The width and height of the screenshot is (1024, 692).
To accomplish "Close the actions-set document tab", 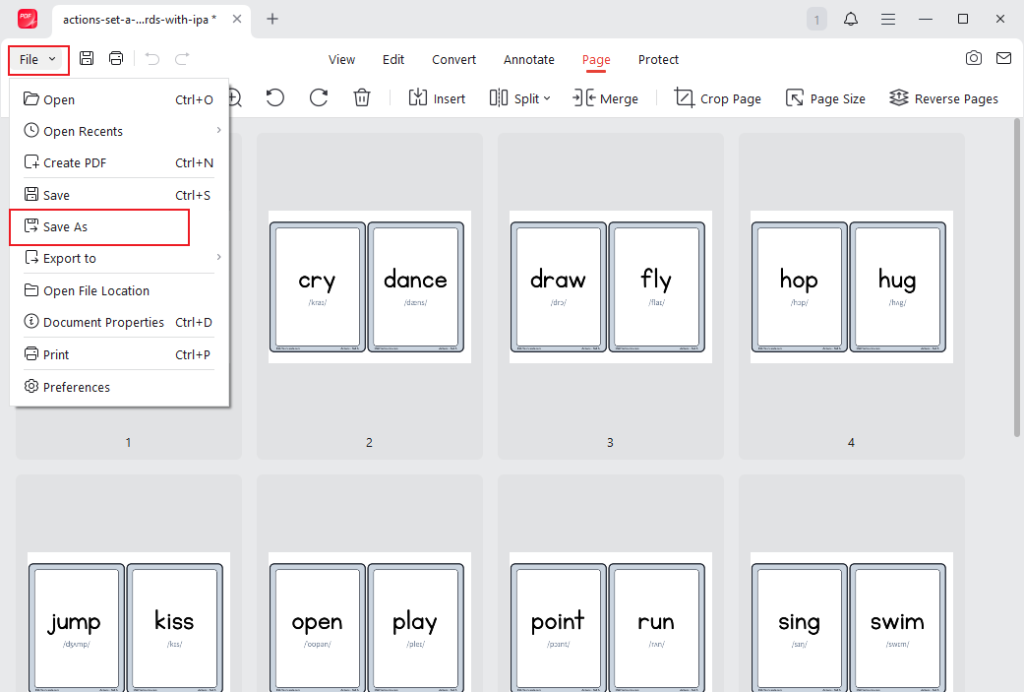I will pos(237,19).
